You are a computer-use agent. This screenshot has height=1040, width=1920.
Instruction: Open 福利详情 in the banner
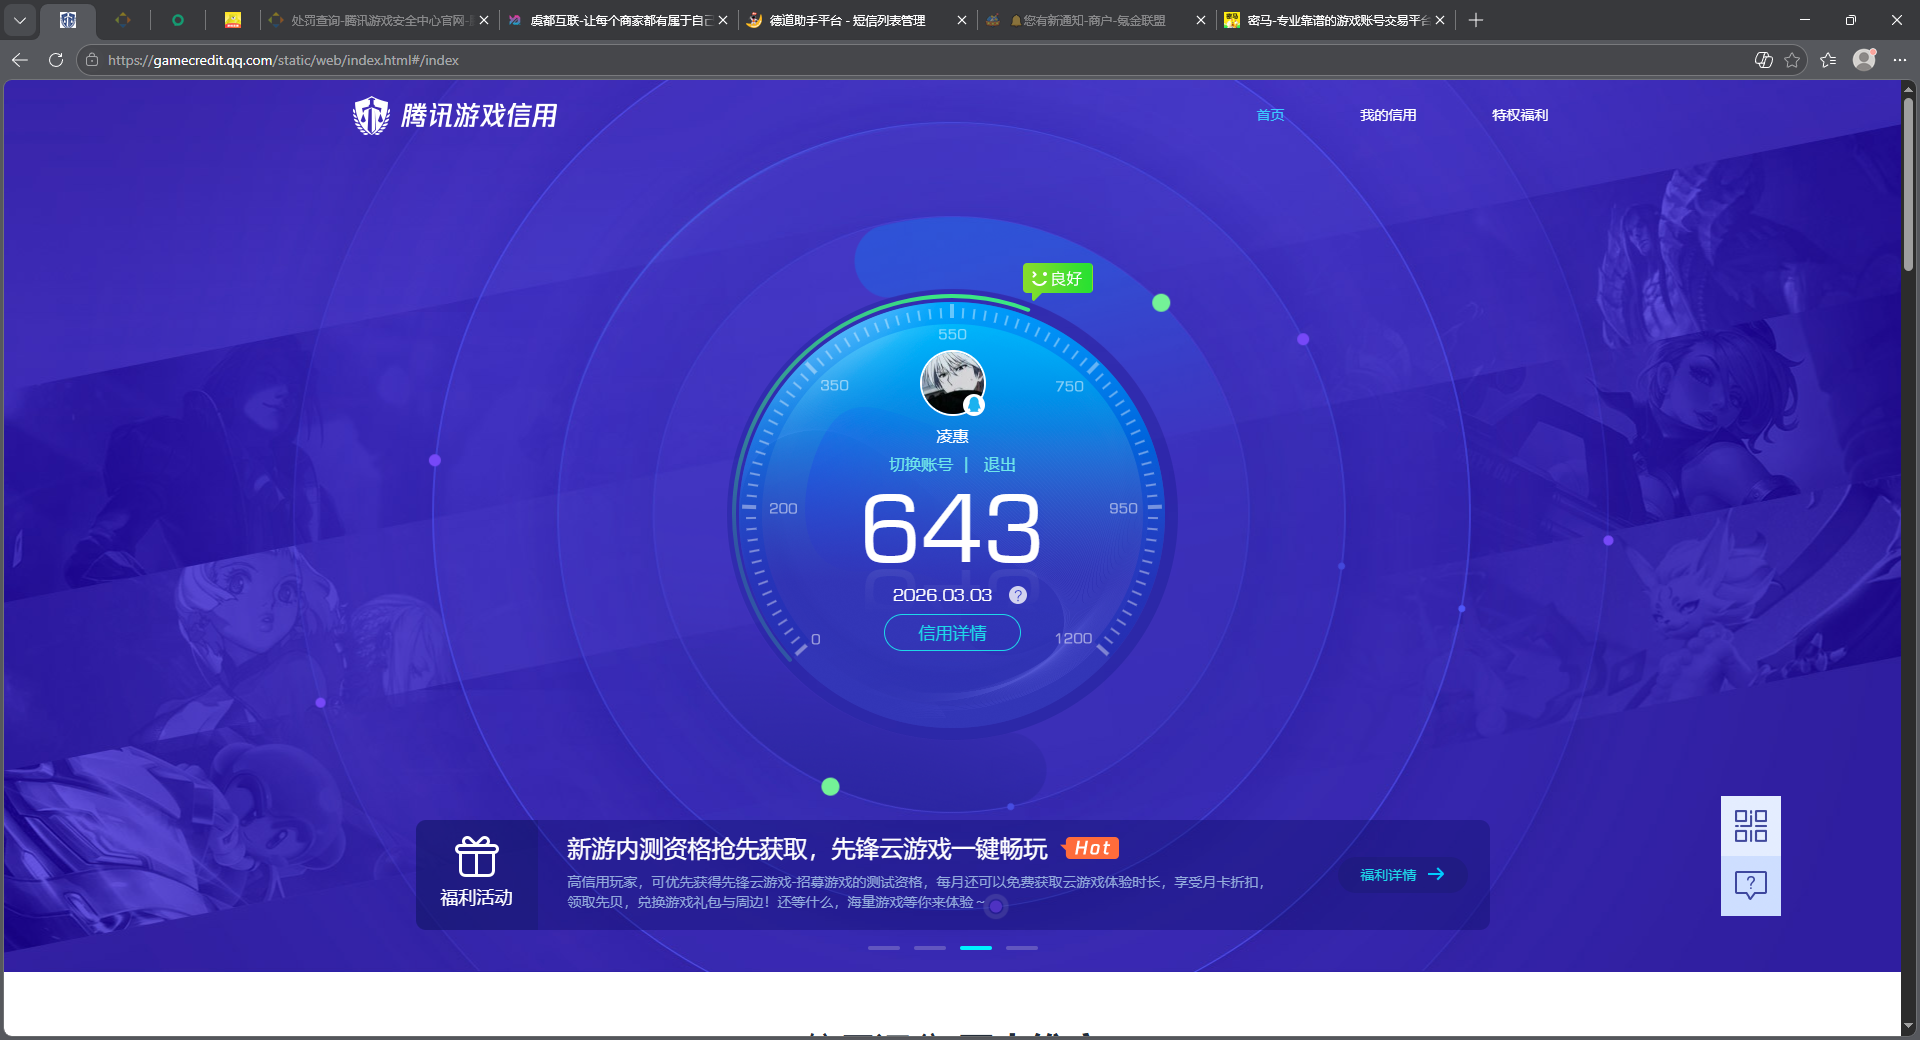[1401, 874]
